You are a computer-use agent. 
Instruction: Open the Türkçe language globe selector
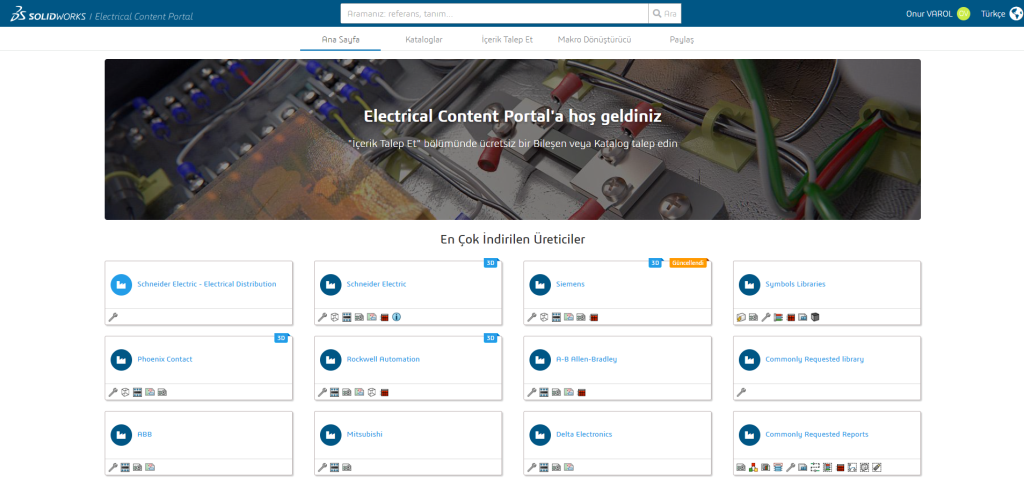1000,14
